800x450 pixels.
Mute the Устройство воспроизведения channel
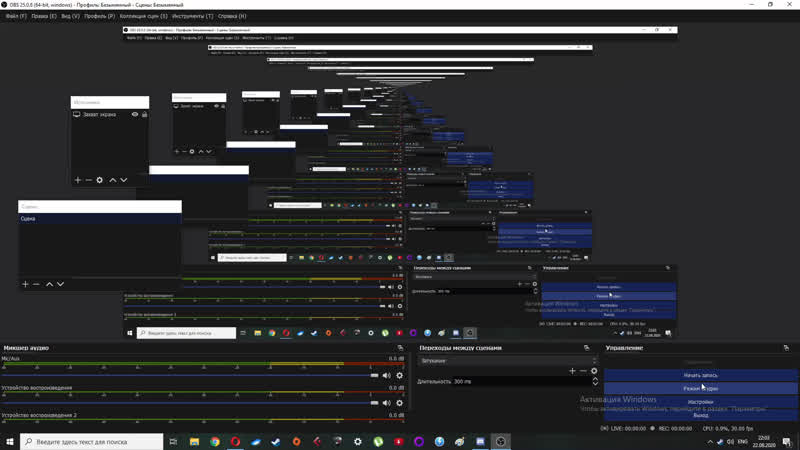click(x=387, y=403)
